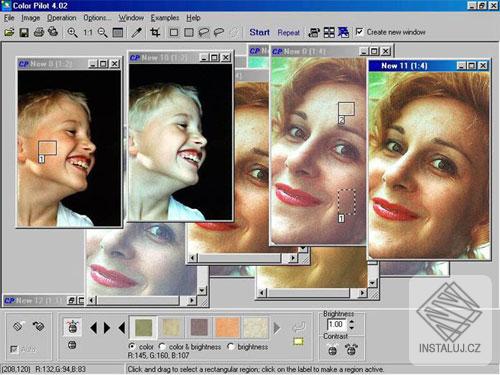Decrease Brightness with the down spinner
Image resolution: width=500 pixels, height=375 pixels.
click(351, 328)
